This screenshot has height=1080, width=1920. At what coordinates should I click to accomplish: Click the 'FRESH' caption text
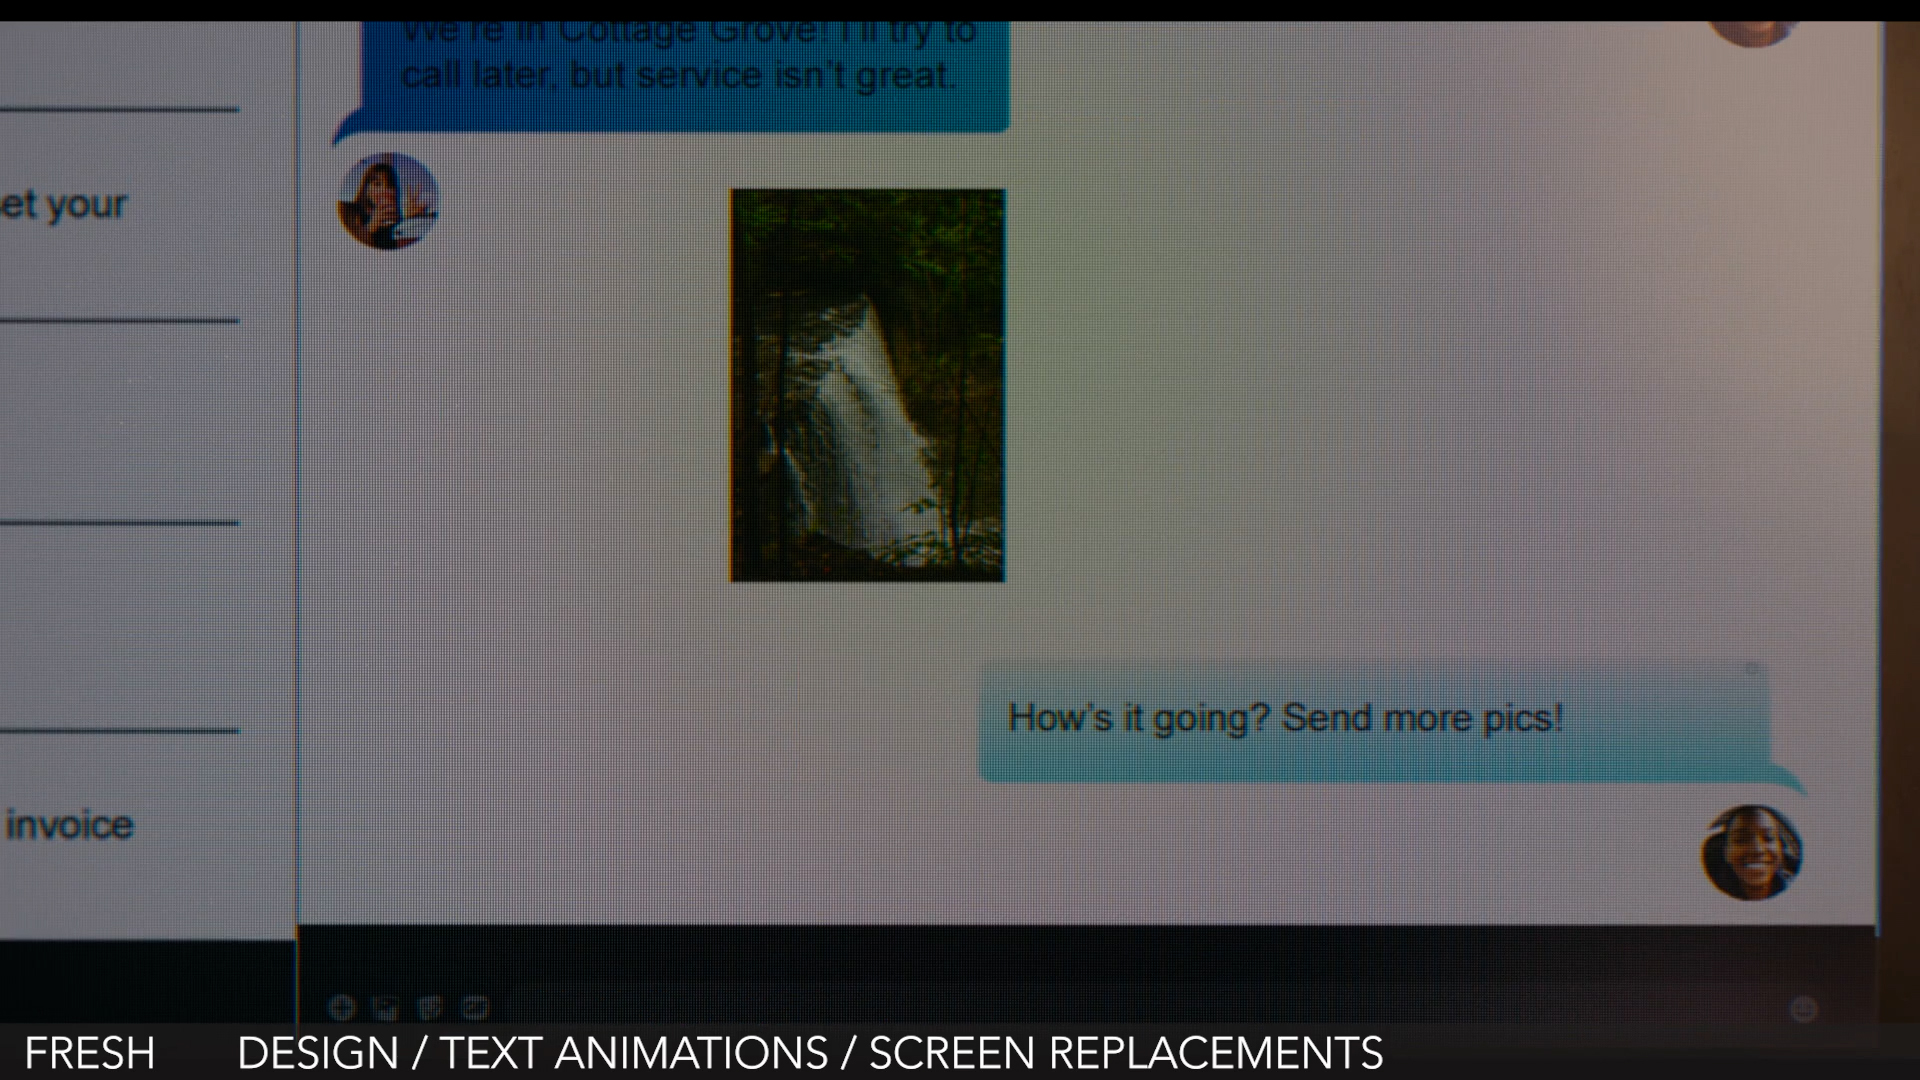[x=90, y=1053]
